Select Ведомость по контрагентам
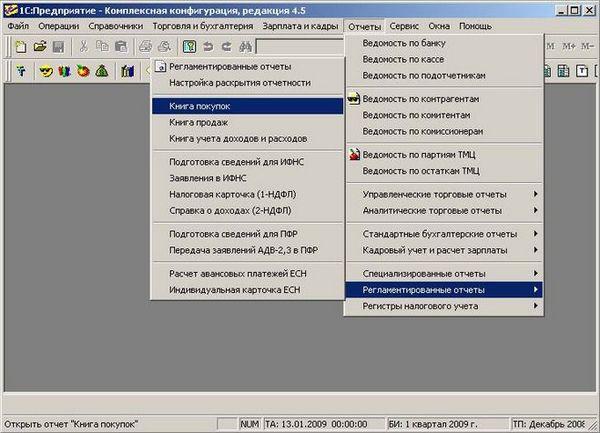This screenshot has width=600, height=433. (x=444, y=99)
